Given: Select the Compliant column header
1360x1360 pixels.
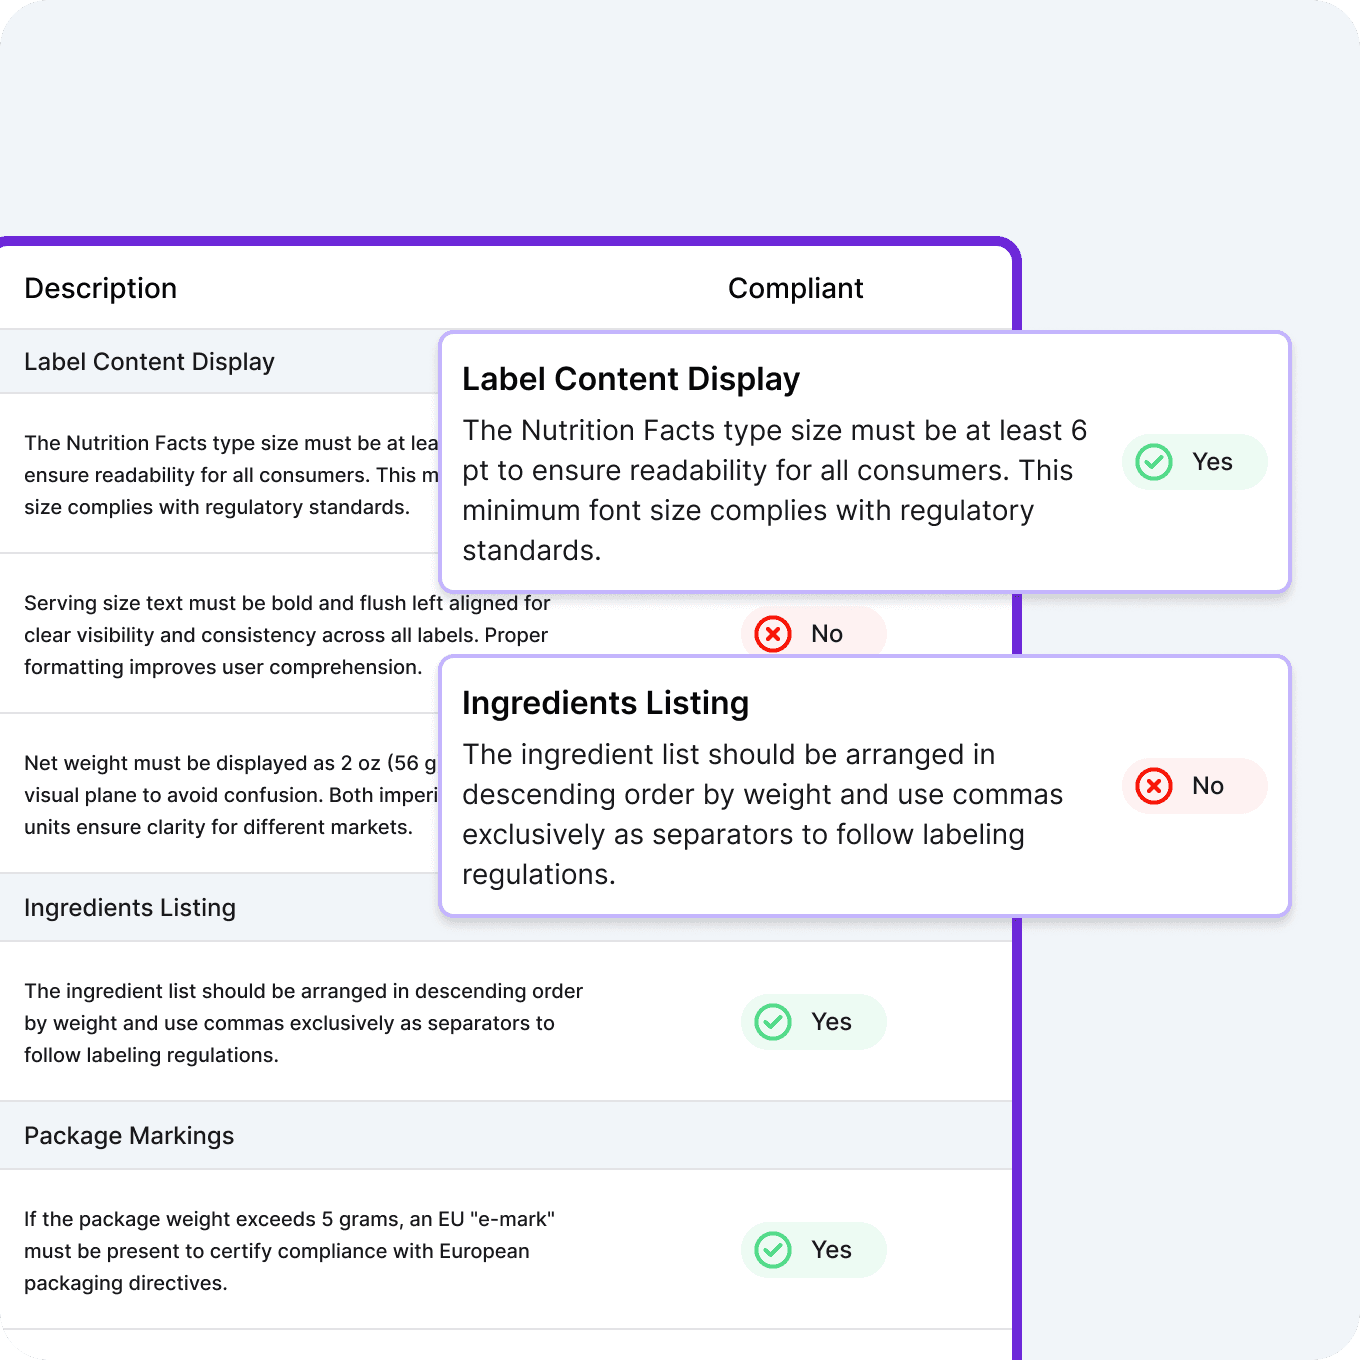Looking at the screenshot, I should click(x=795, y=288).
